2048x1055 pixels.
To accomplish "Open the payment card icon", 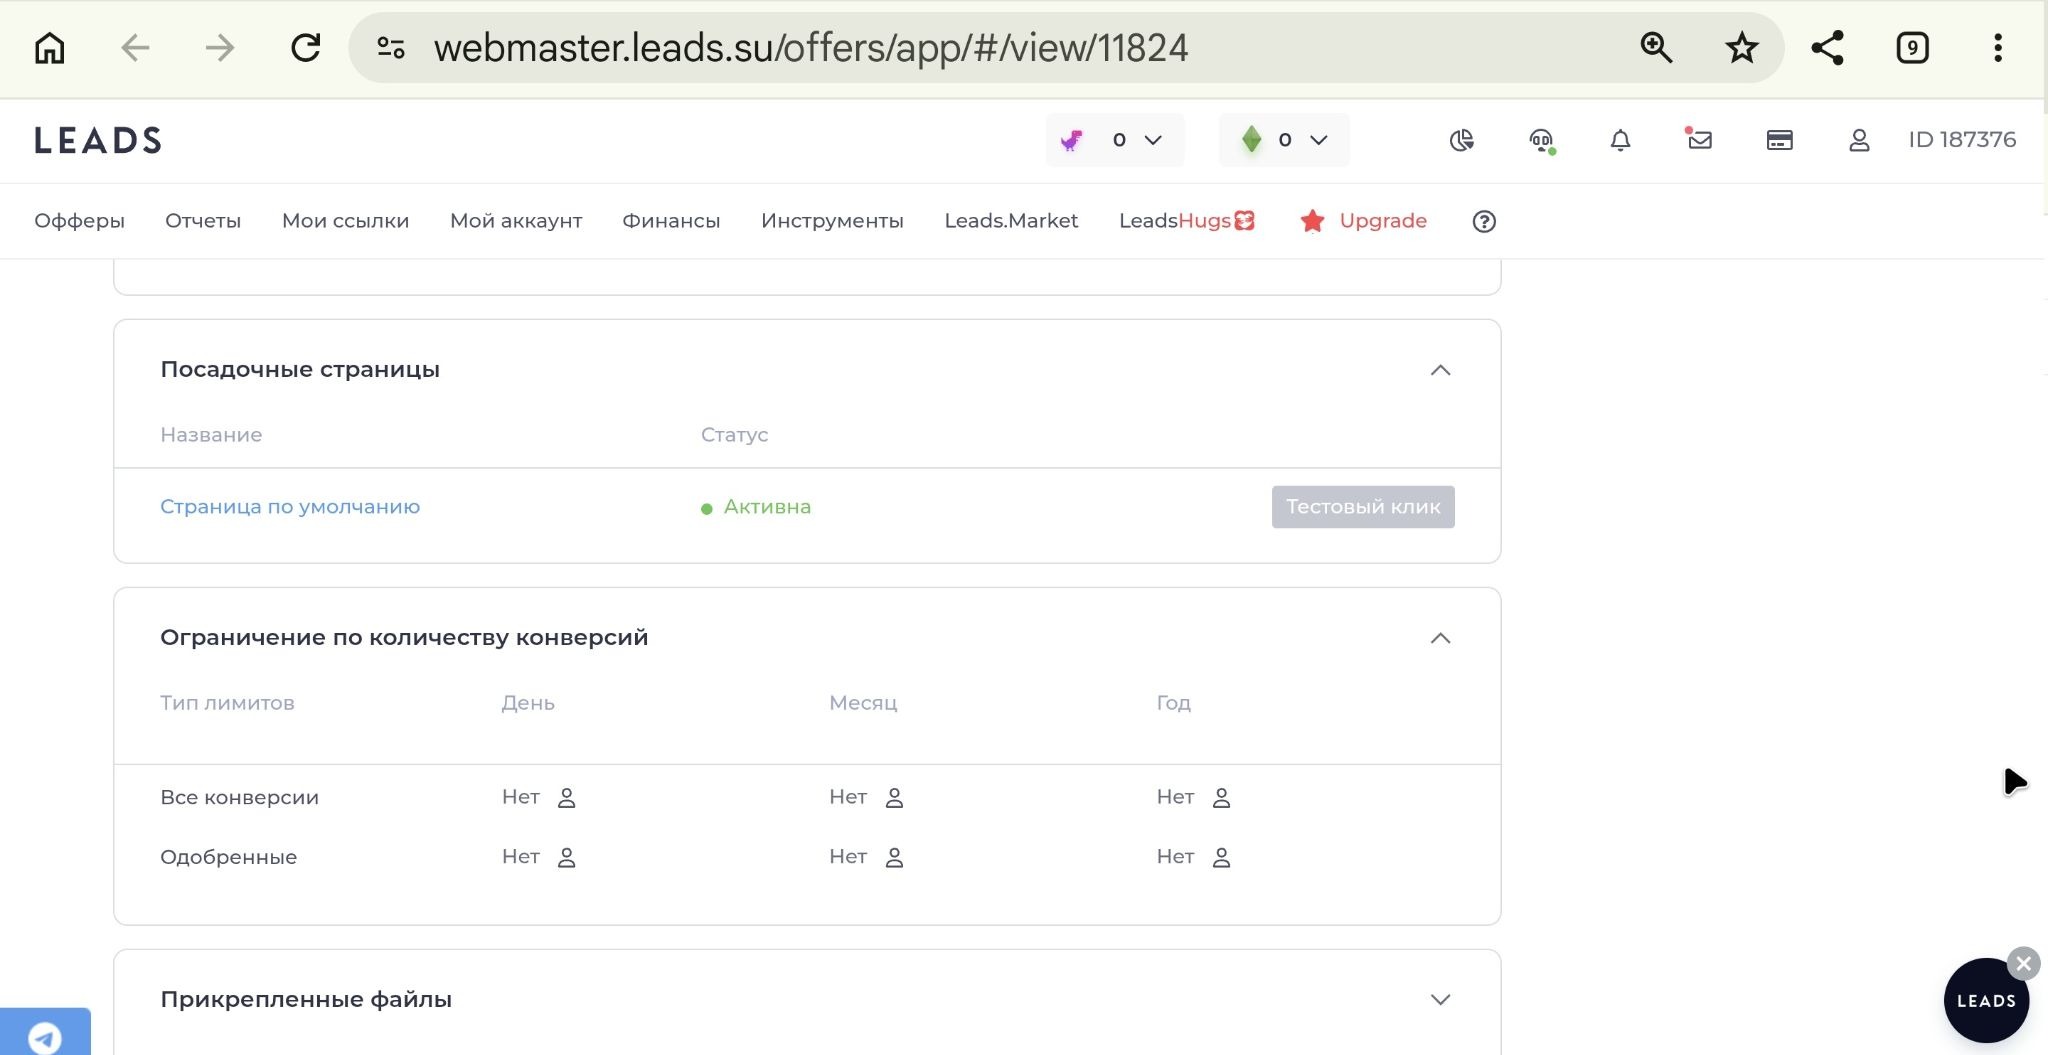I will pyautogui.click(x=1780, y=140).
